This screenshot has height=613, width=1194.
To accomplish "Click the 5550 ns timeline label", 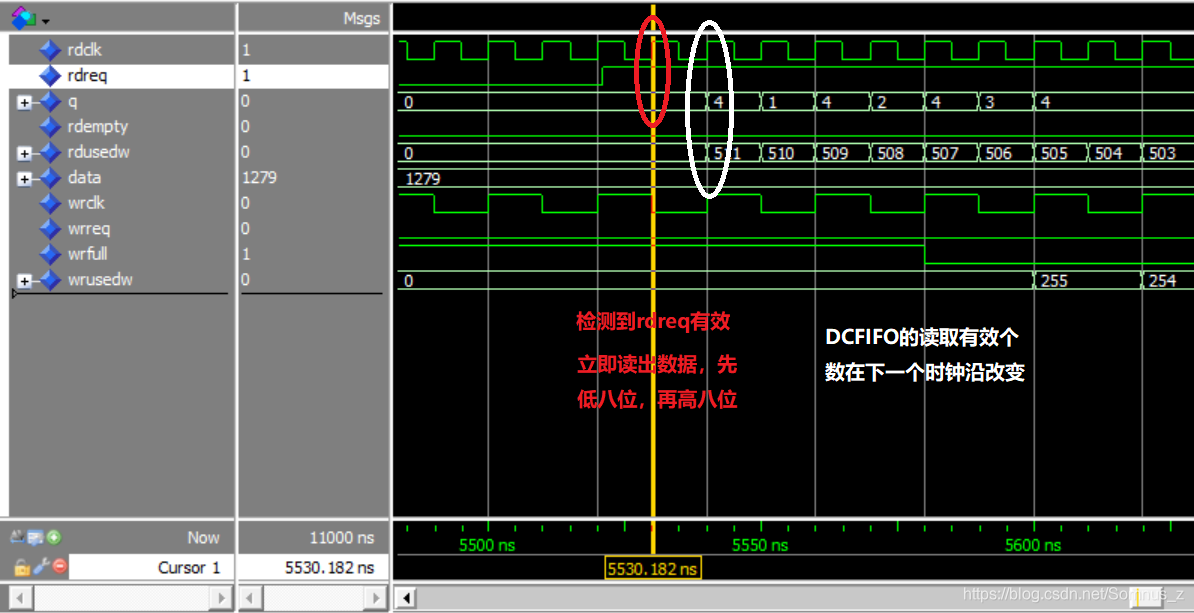I will click(760, 545).
